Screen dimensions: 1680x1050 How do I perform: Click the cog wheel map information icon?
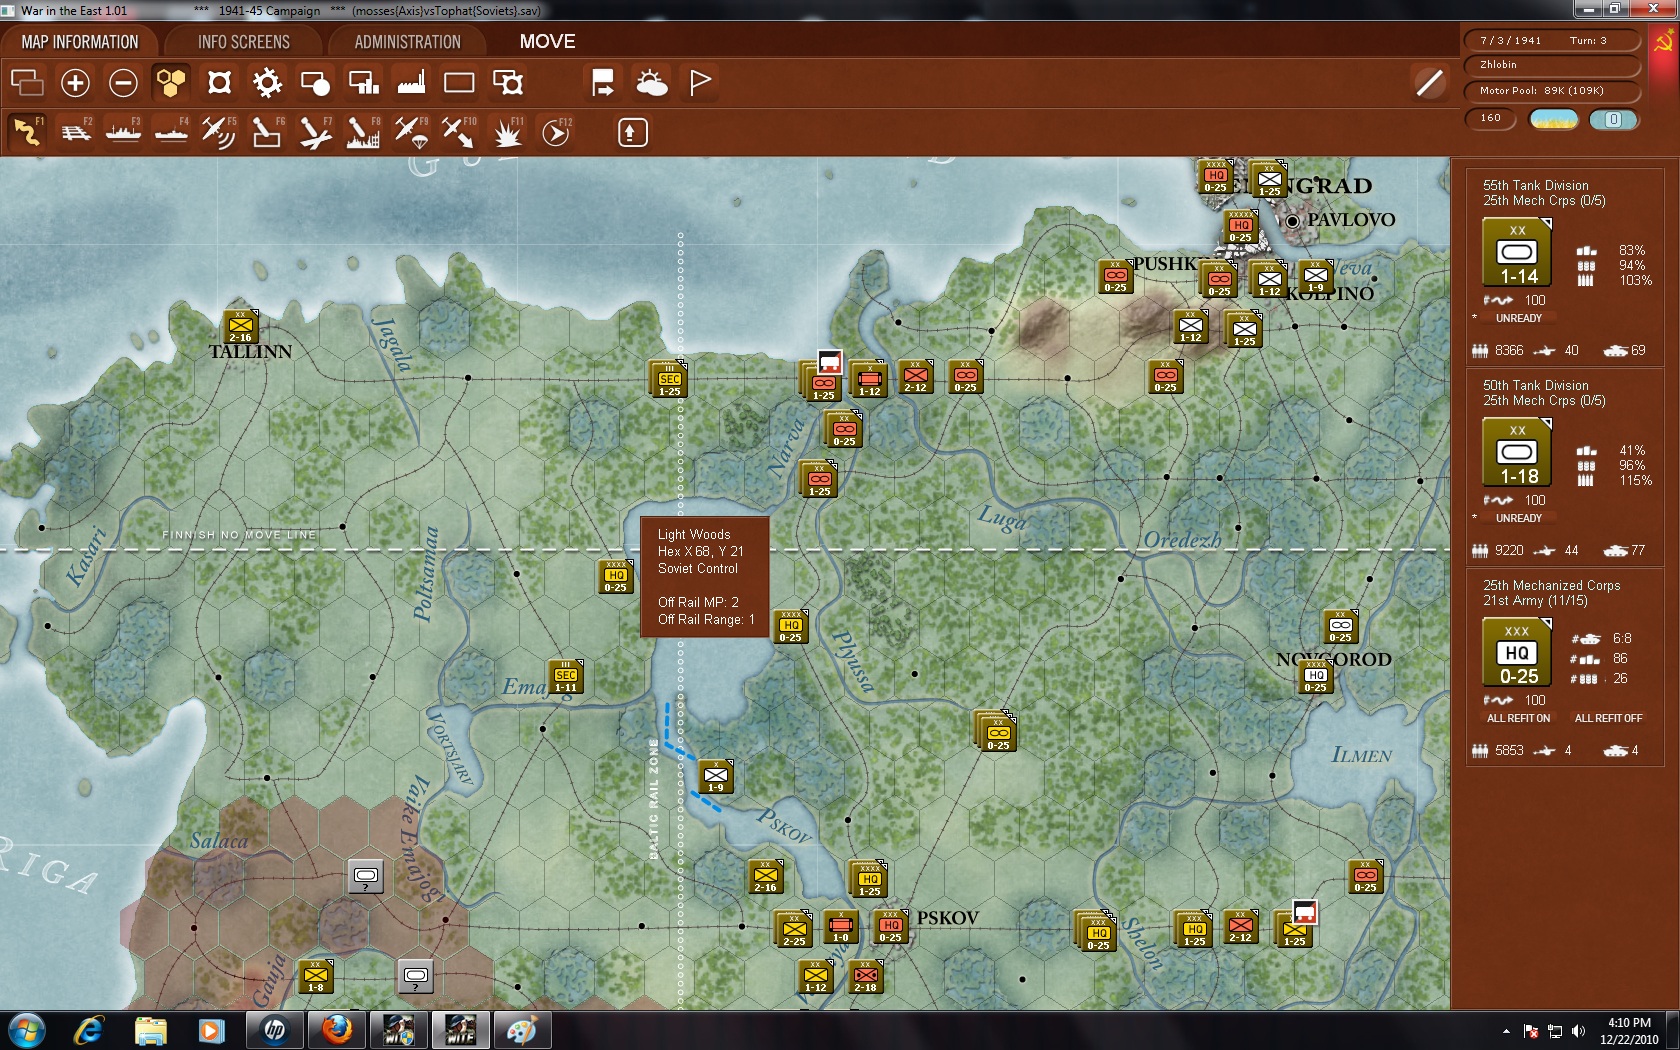(267, 82)
